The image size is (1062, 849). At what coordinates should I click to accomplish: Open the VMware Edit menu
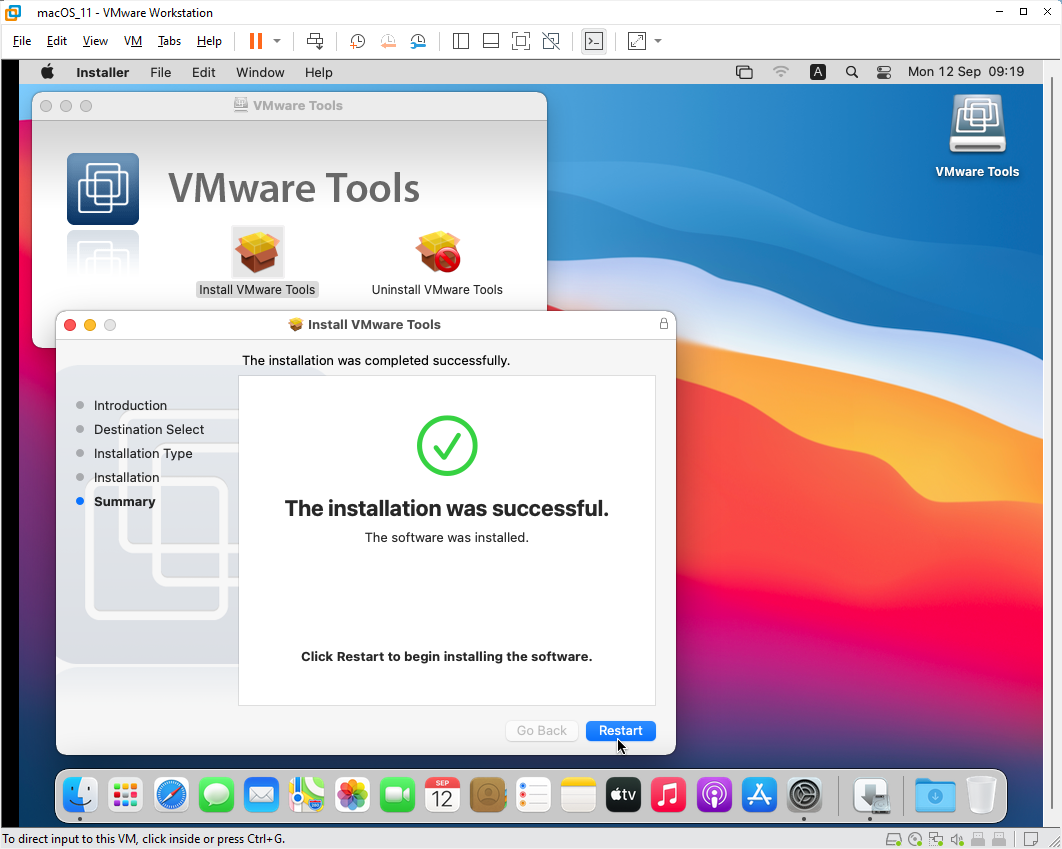tap(56, 41)
